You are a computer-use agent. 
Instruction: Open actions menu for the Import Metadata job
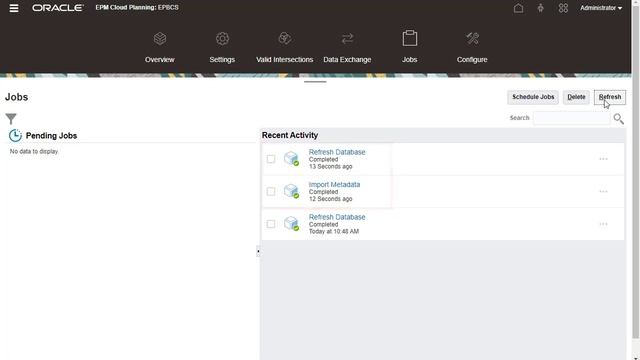pyautogui.click(x=603, y=191)
